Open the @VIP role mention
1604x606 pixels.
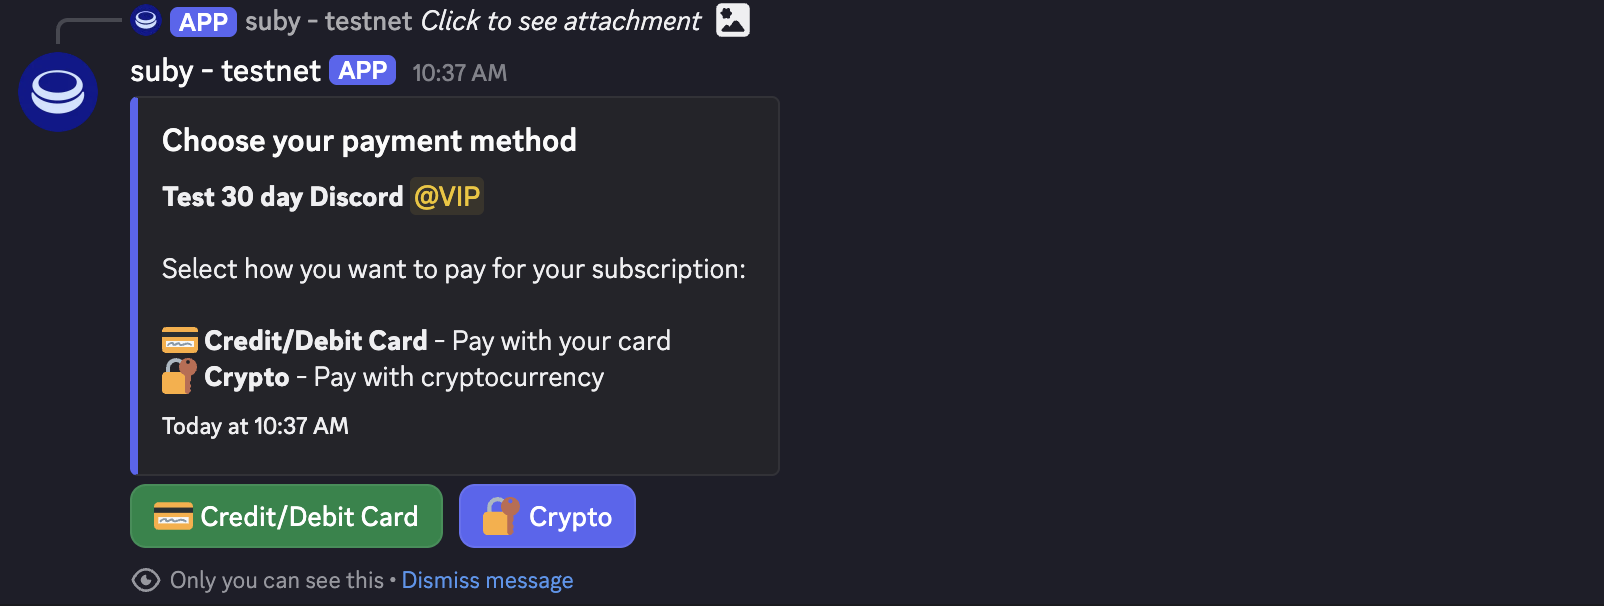tap(447, 196)
